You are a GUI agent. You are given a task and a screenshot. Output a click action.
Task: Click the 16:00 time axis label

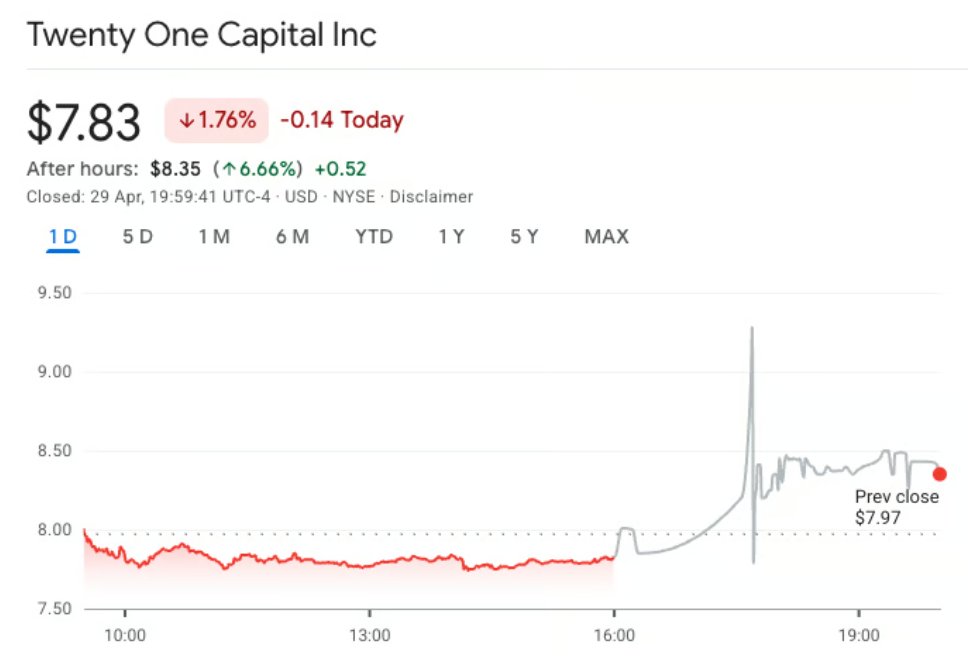tap(613, 636)
